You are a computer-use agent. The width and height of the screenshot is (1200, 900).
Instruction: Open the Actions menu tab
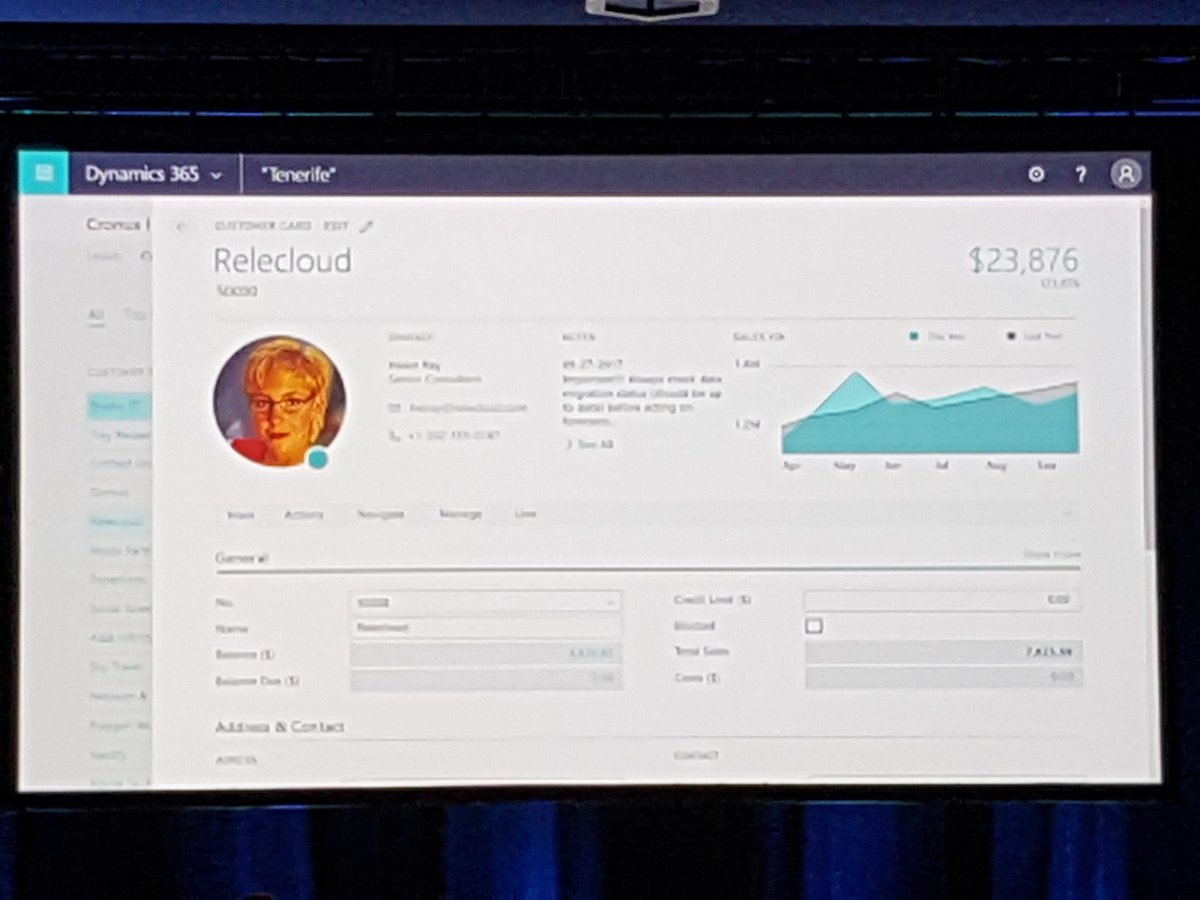(x=303, y=515)
